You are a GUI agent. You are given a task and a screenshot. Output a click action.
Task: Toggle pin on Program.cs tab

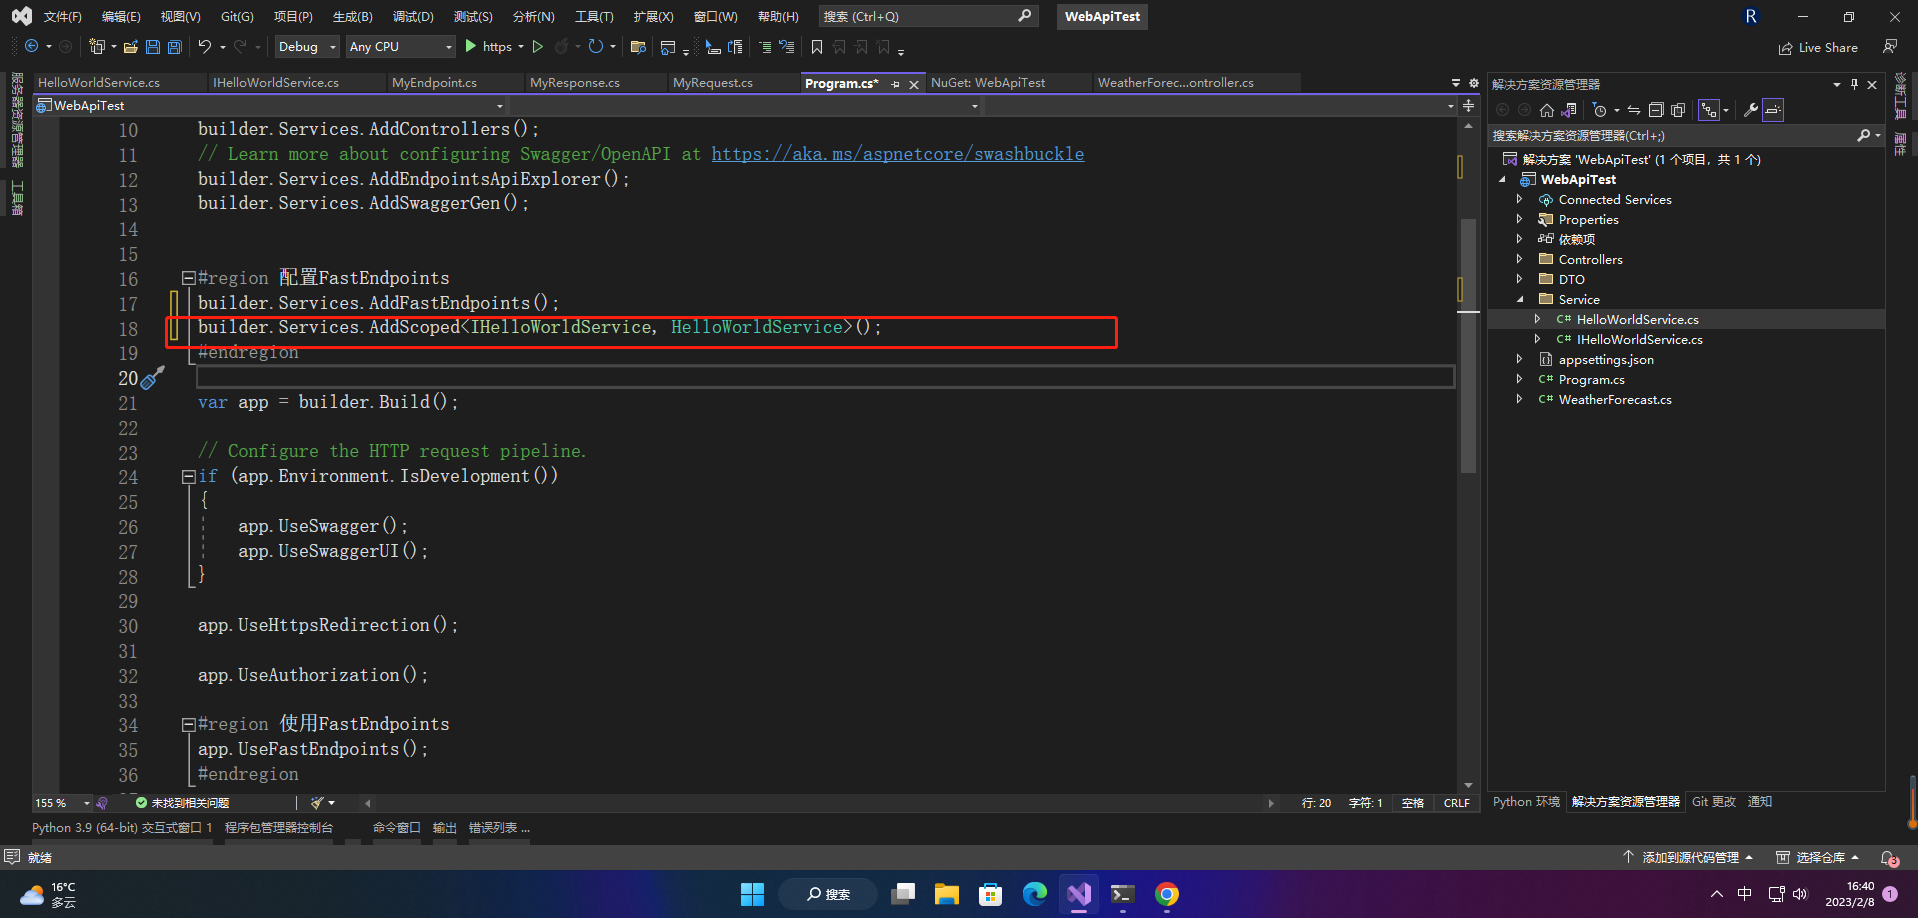(x=895, y=84)
